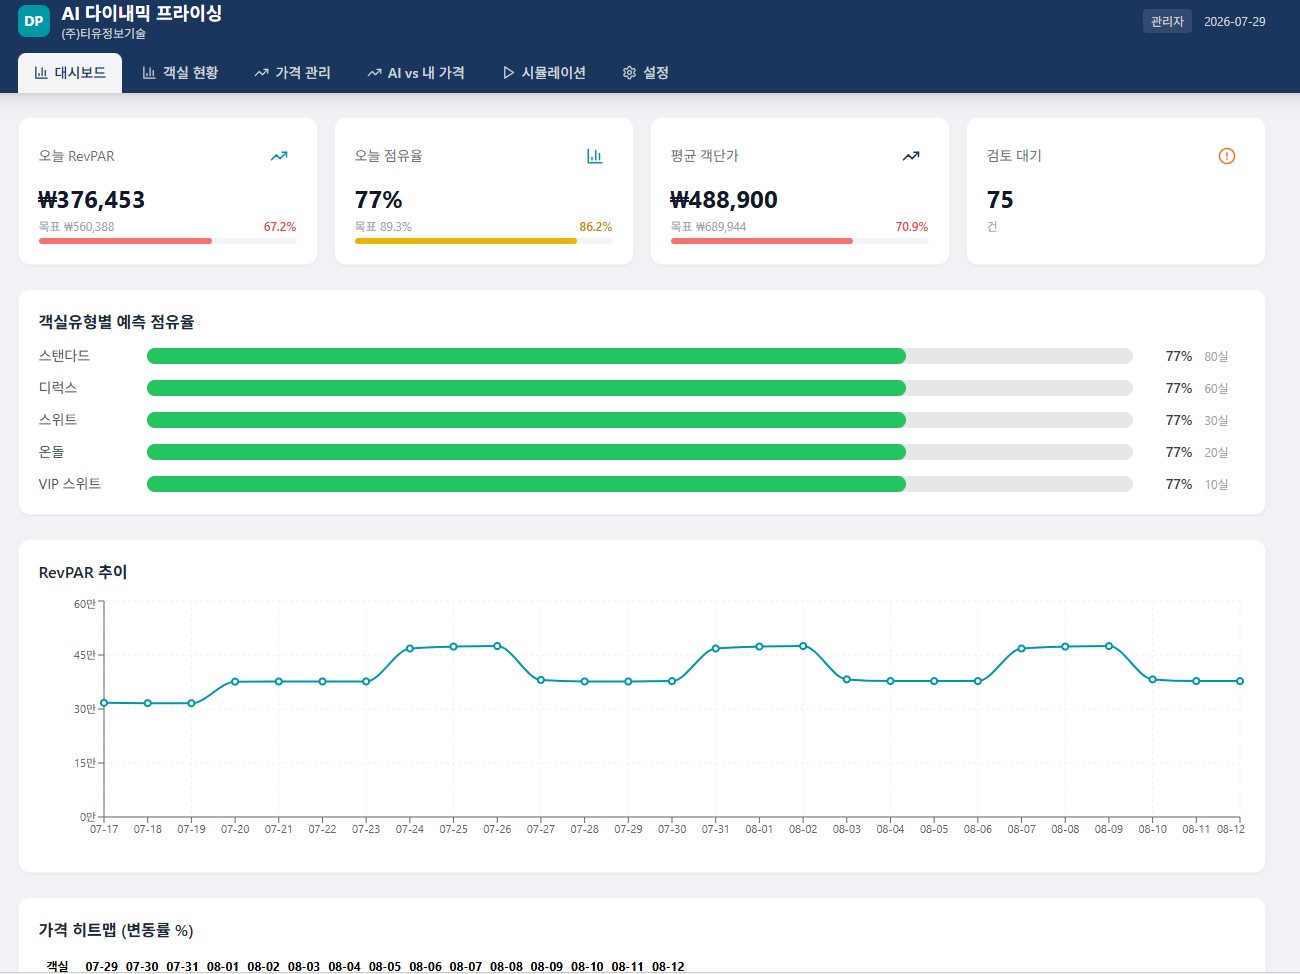Image resolution: width=1300 pixels, height=974 pixels.
Task: Click the 08-12 data point on RevPAR chart
Action: (x=1240, y=681)
